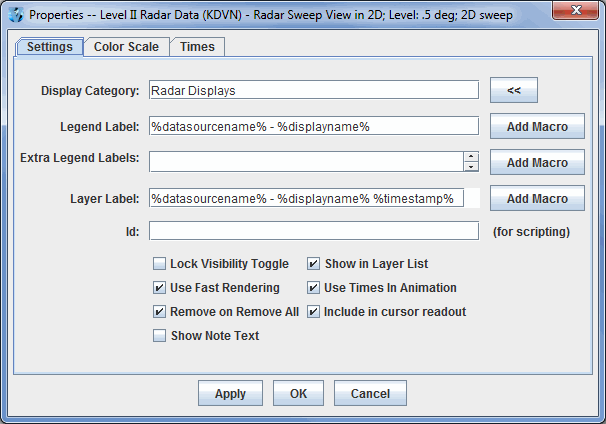Select the Settings tab

click(49, 47)
